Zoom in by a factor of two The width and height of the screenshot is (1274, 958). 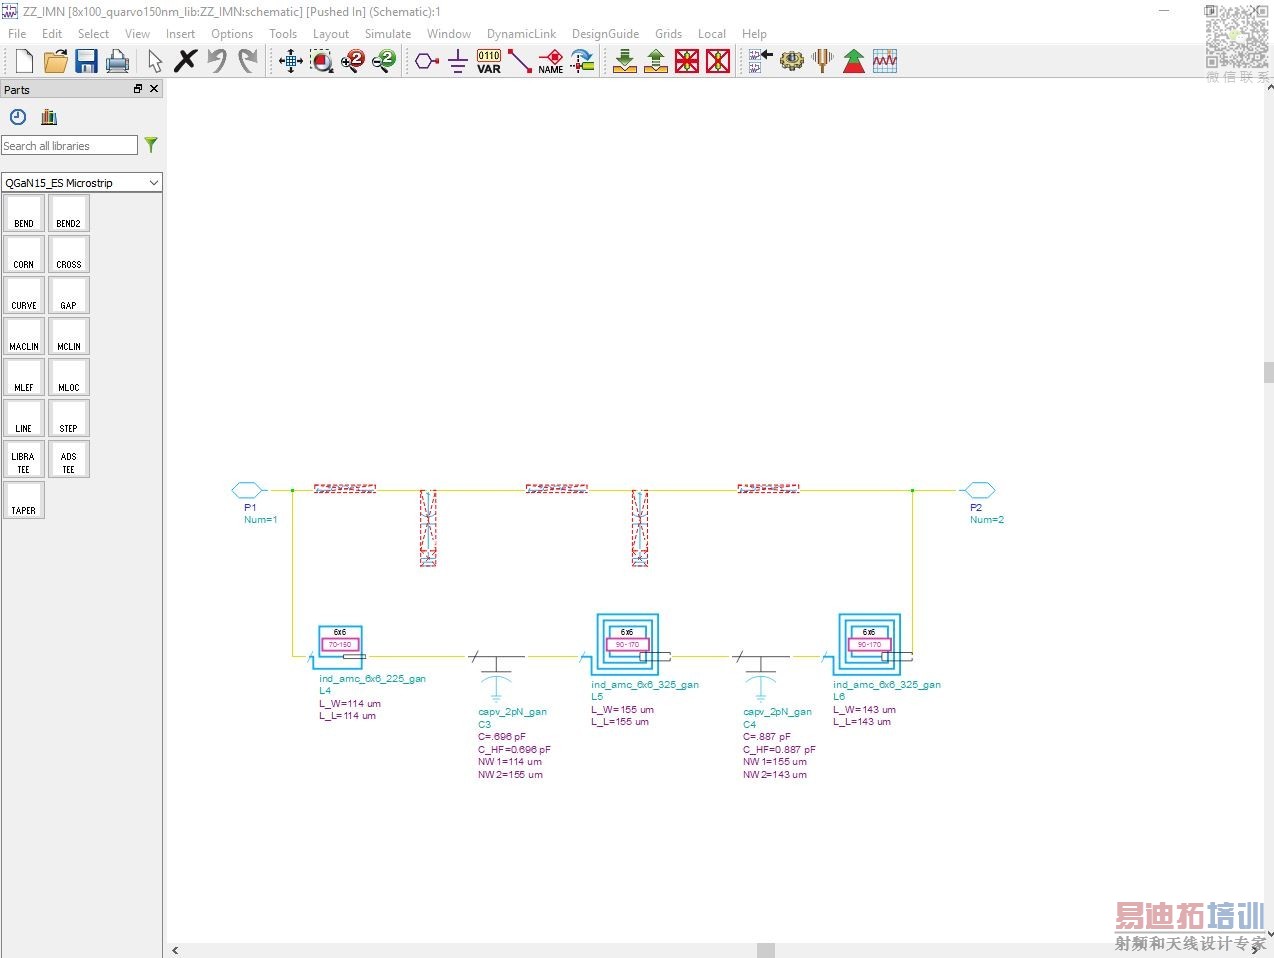click(x=352, y=61)
